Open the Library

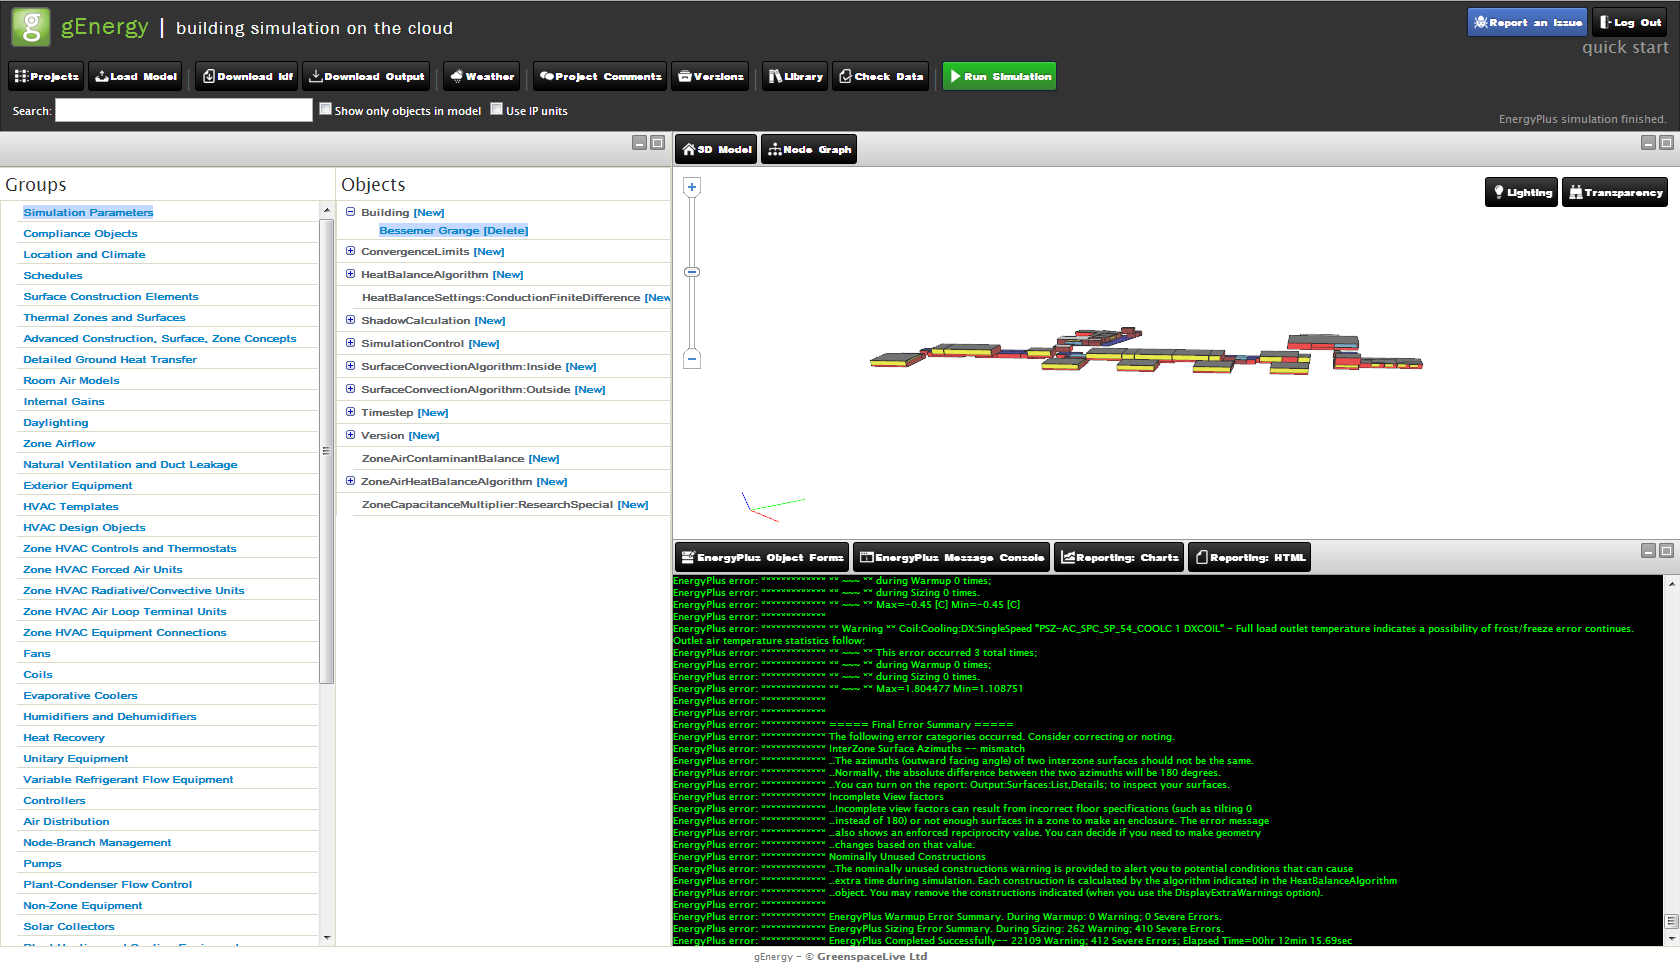[795, 76]
